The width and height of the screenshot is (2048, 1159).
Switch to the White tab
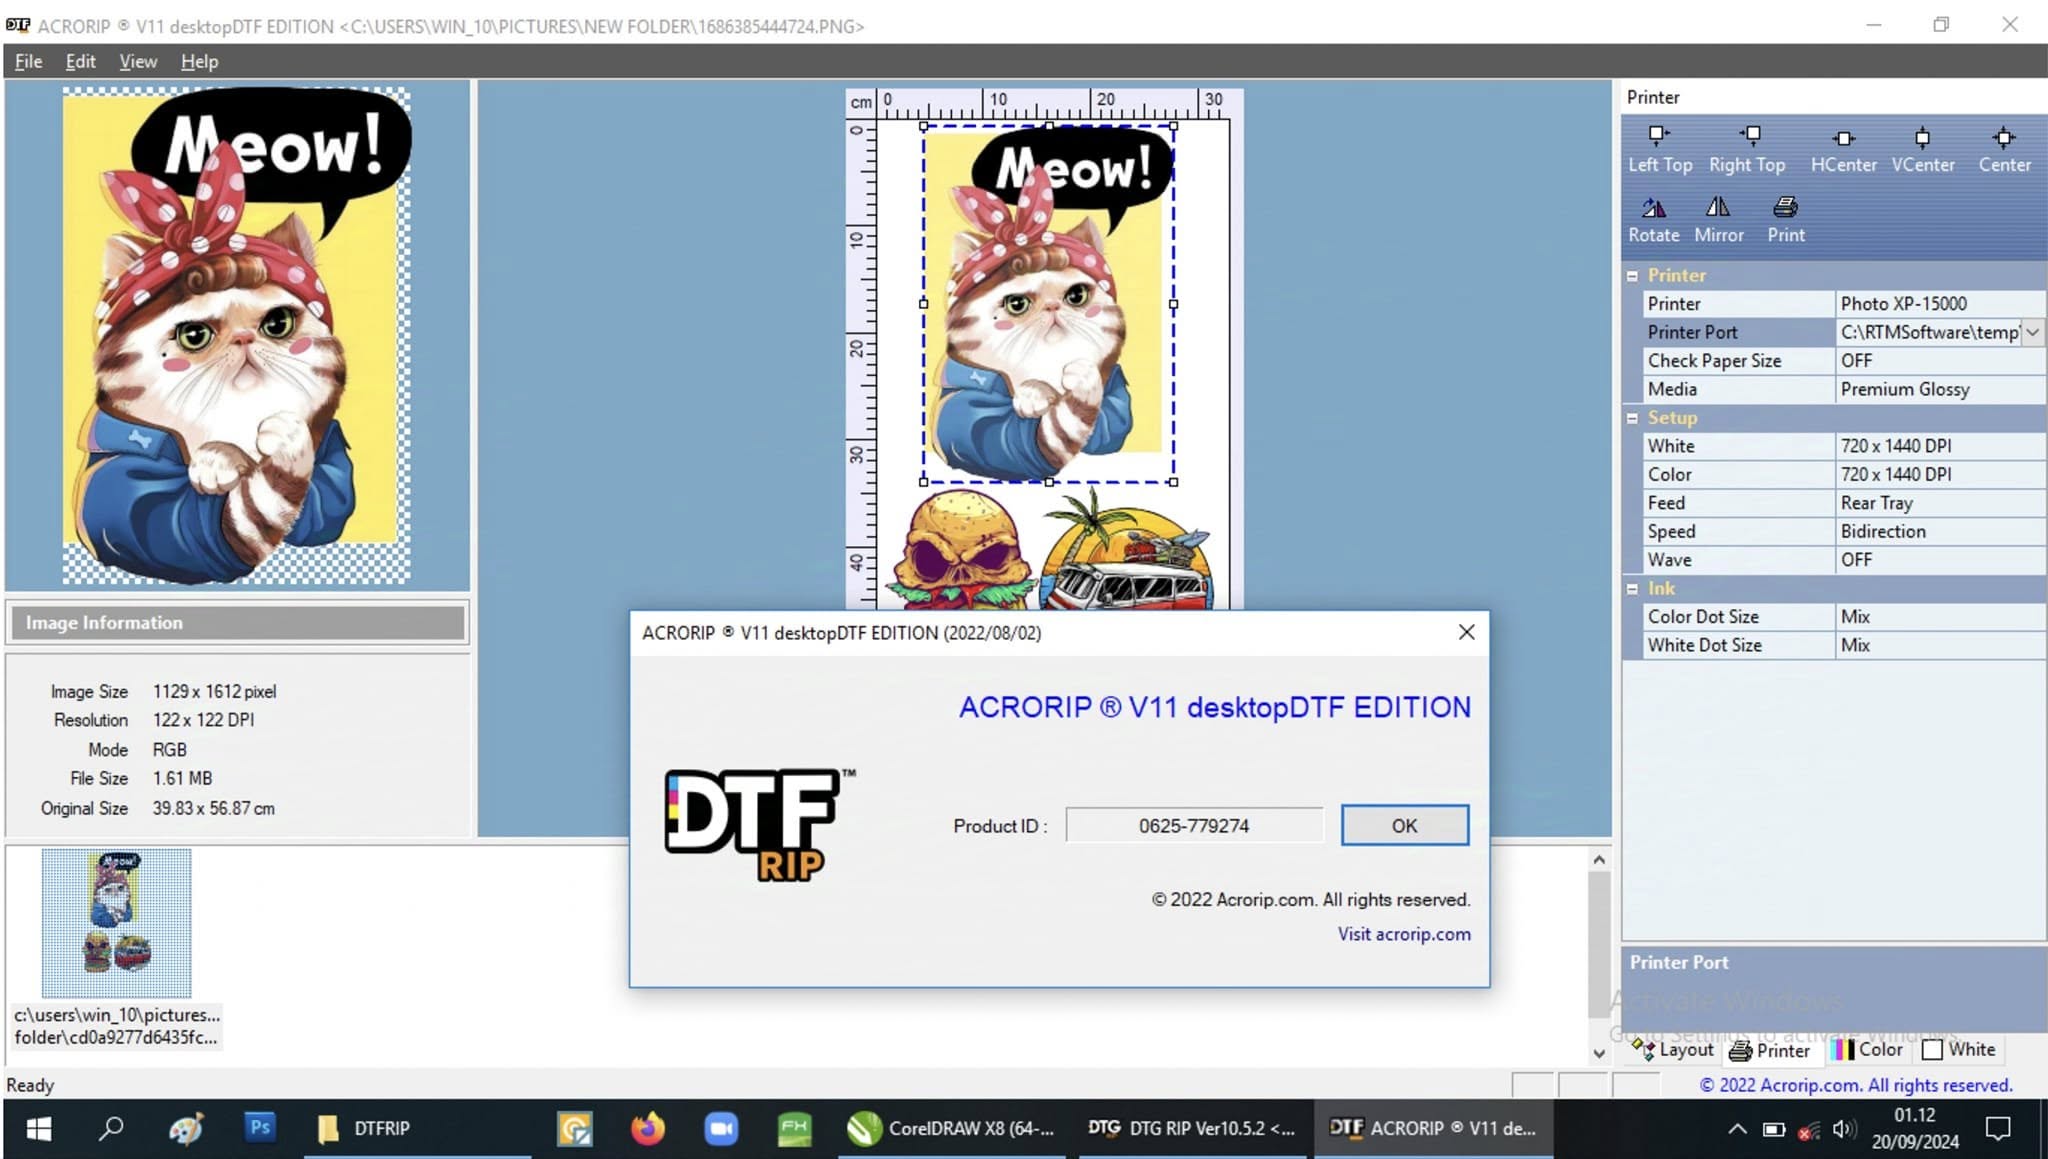pyautogui.click(x=1959, y=1049)
